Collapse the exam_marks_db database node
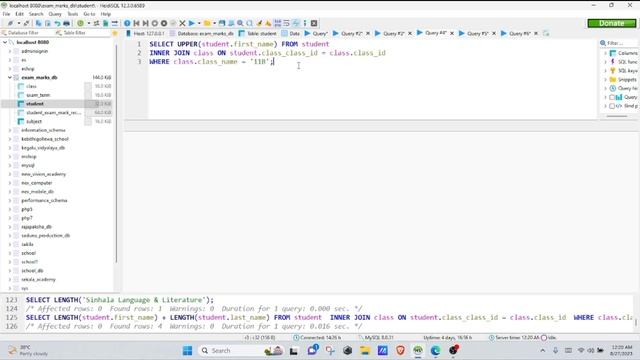The height and width of the screenshot is (360, 640). pos(10,77)
